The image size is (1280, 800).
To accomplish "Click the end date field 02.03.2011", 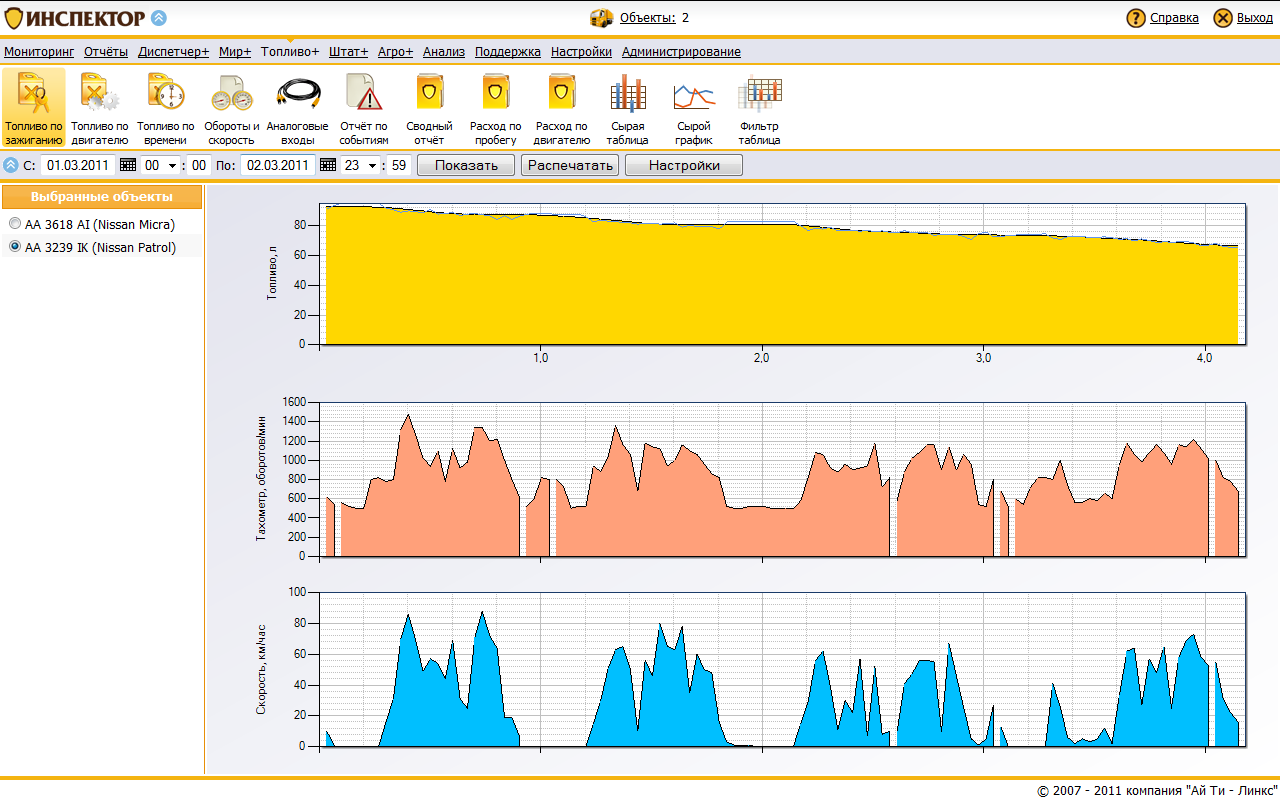I will (x=278, y=165).
